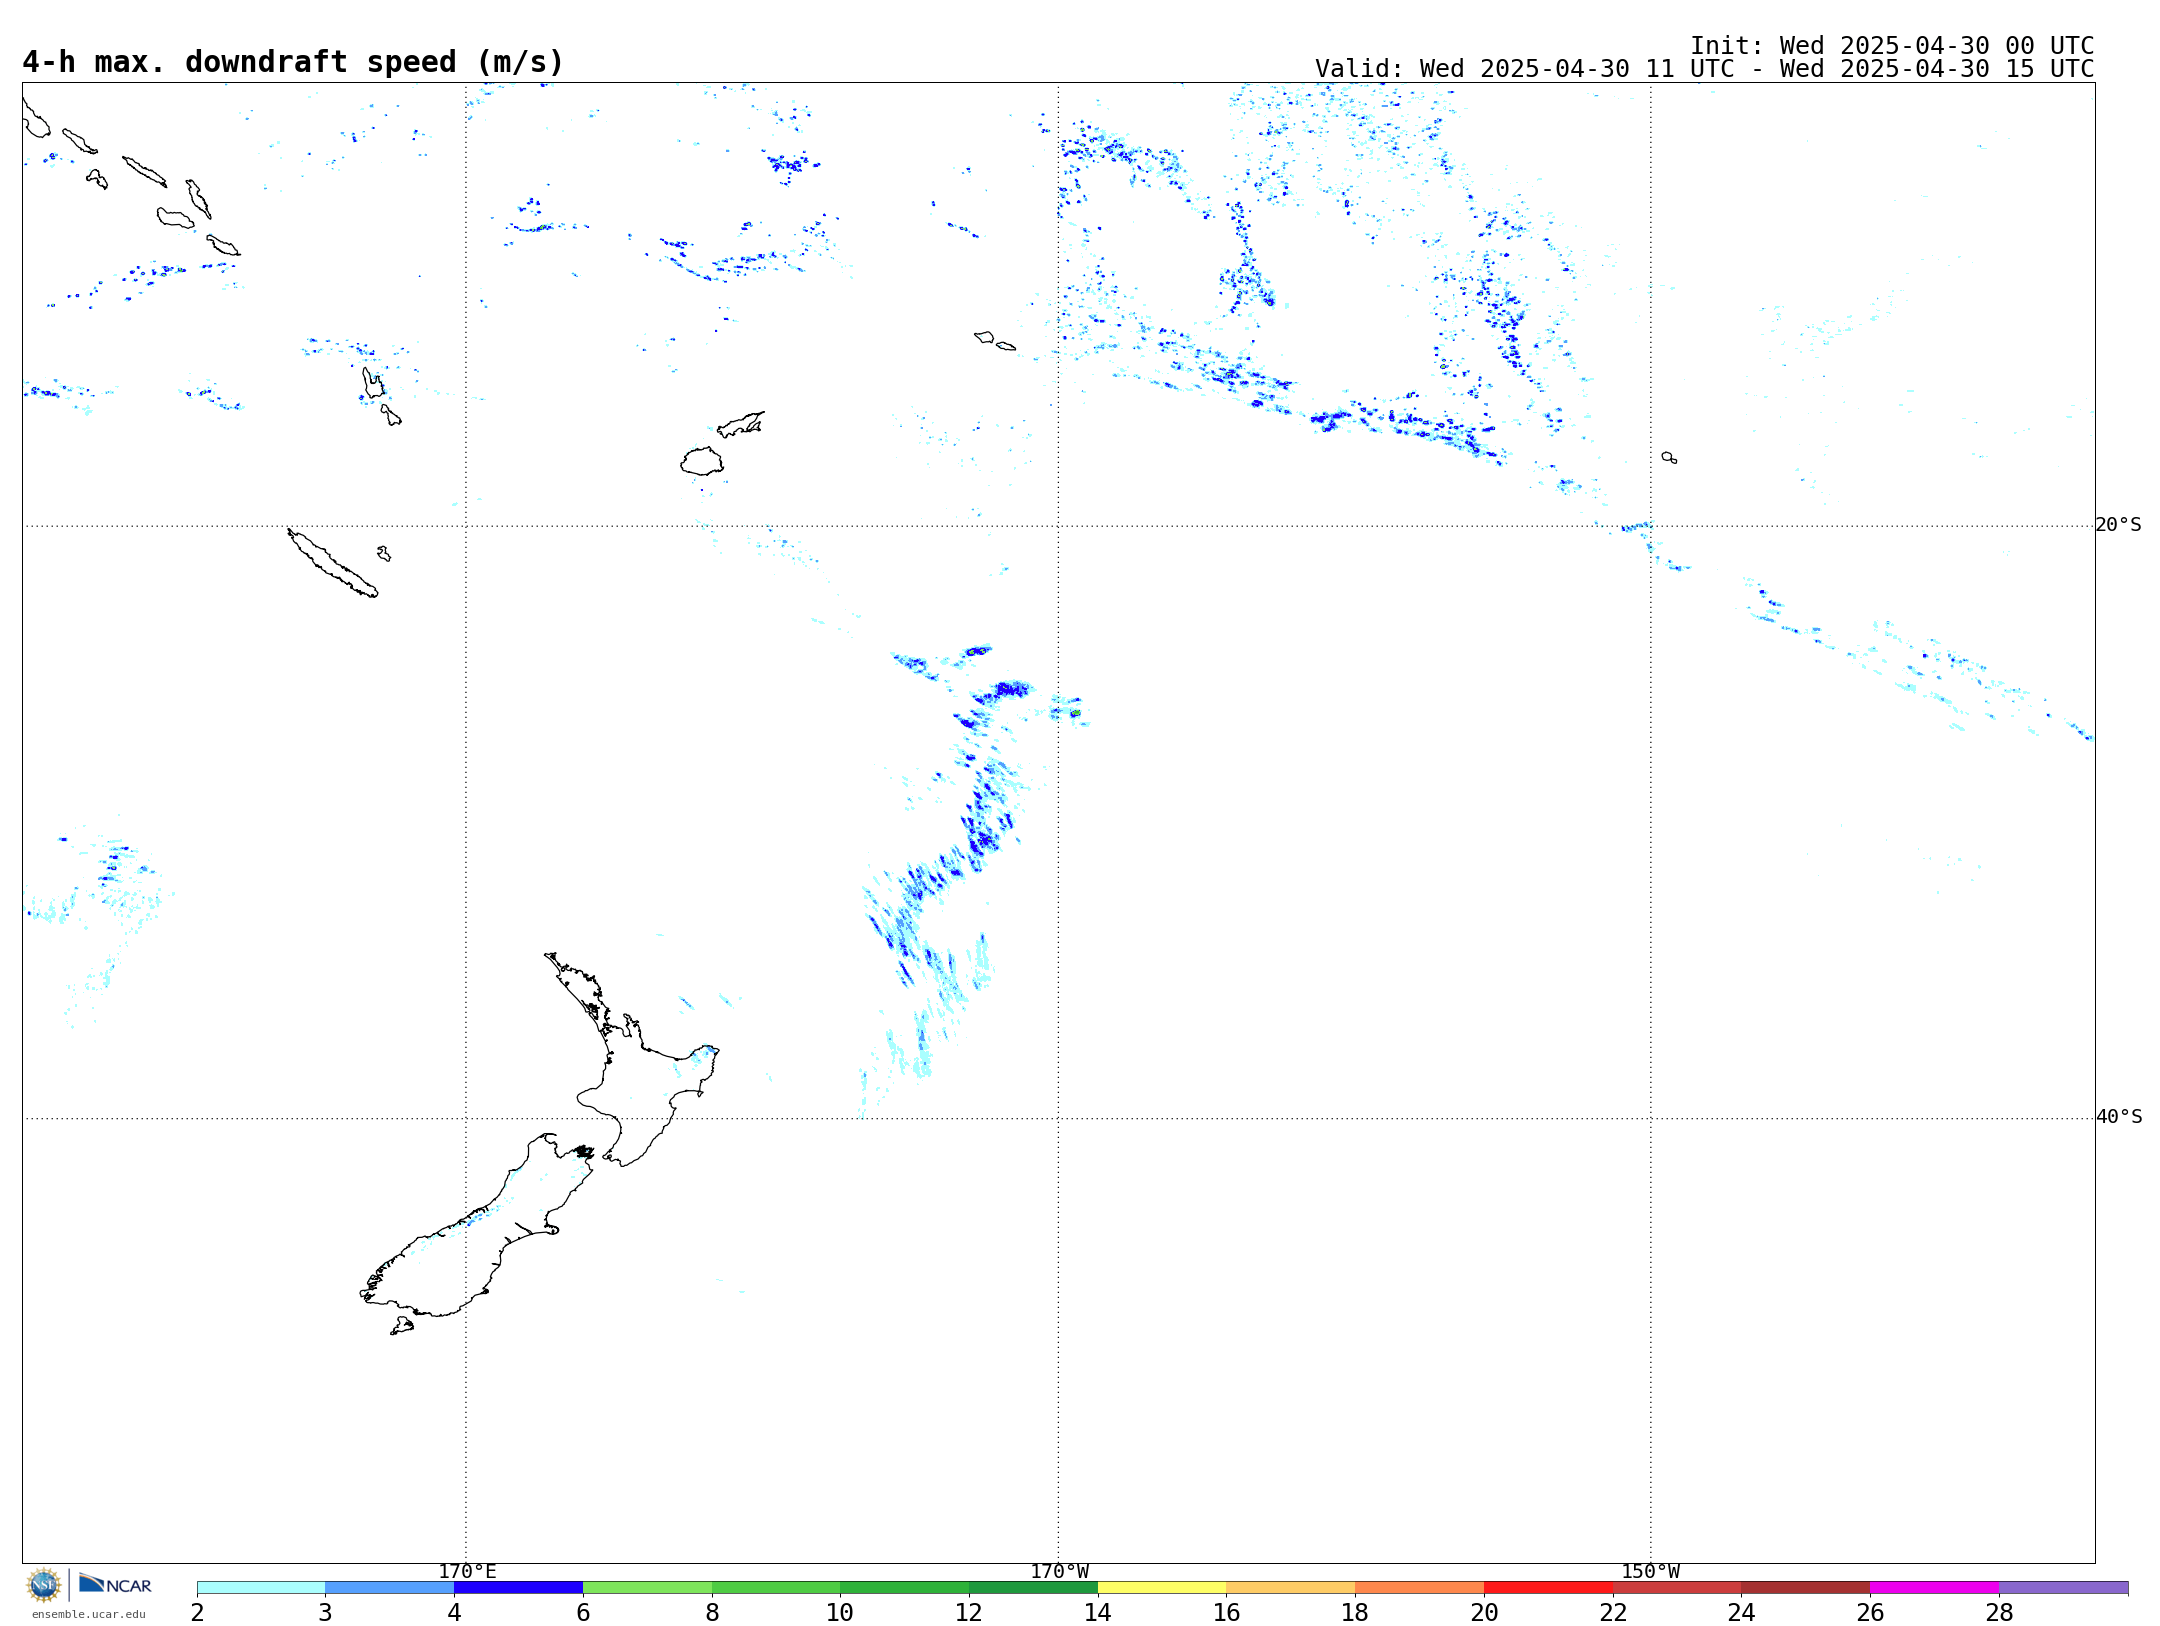Click the 20°S latitude label
This screenshot has height=1626, width=2160.
pos(2118,525)
